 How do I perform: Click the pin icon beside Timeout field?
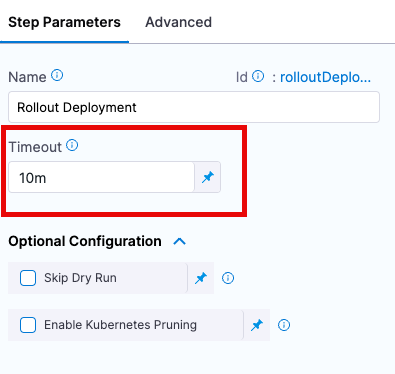point(208,177)
